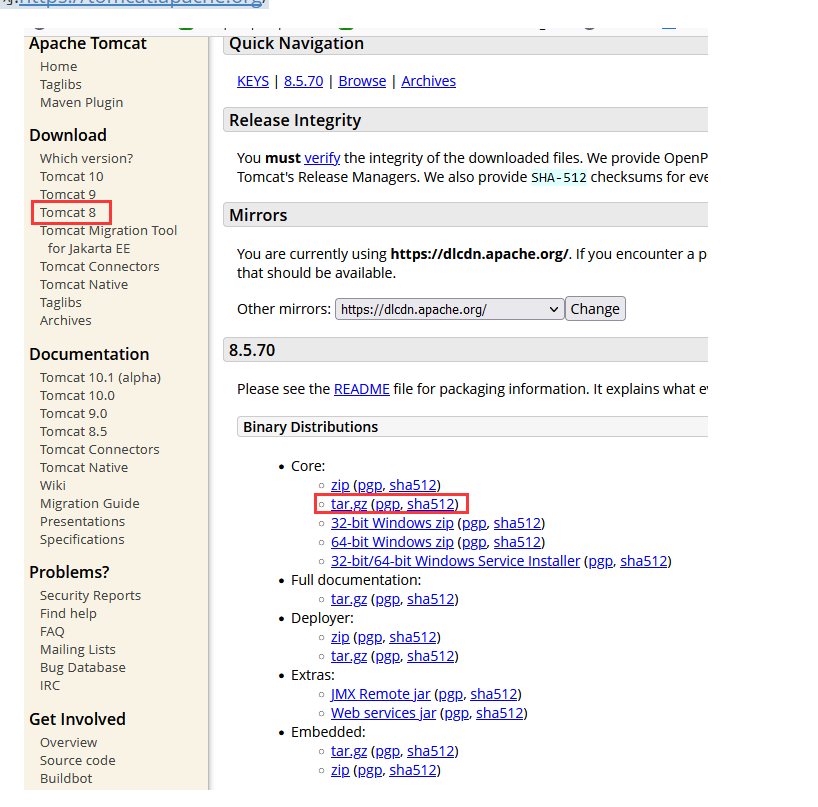The height and width of the screenshot is (807, 818).
Task: Open pgp for Deployer zip
Action: click(370, 637)
